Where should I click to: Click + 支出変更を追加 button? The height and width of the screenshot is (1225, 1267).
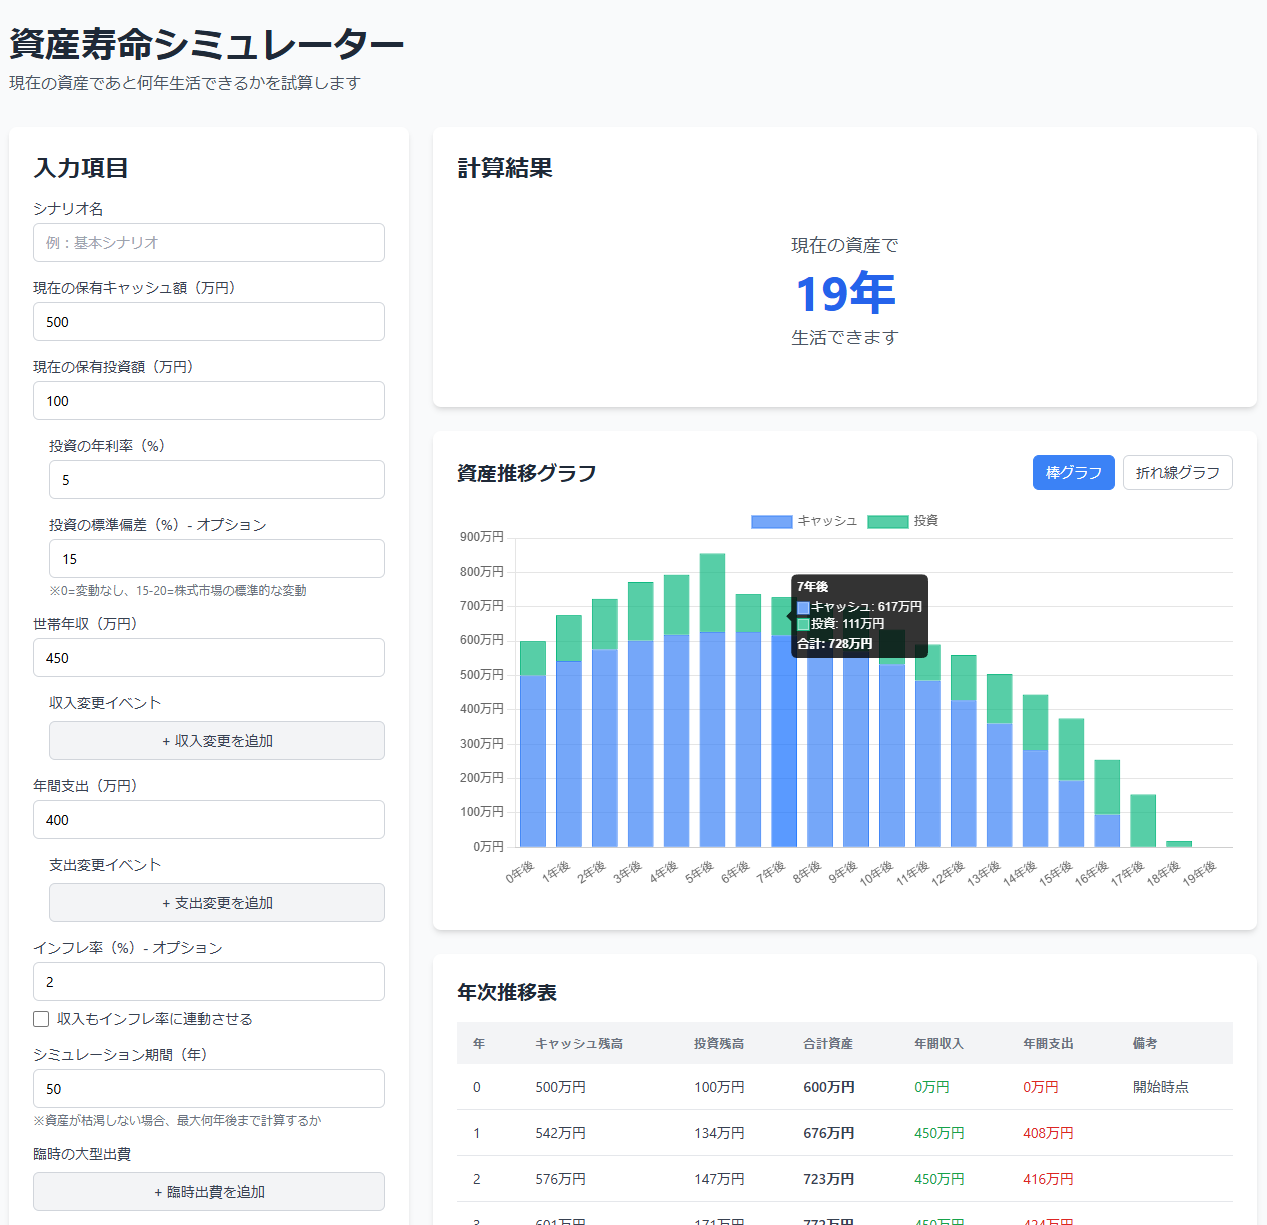(x=217, y=903)
